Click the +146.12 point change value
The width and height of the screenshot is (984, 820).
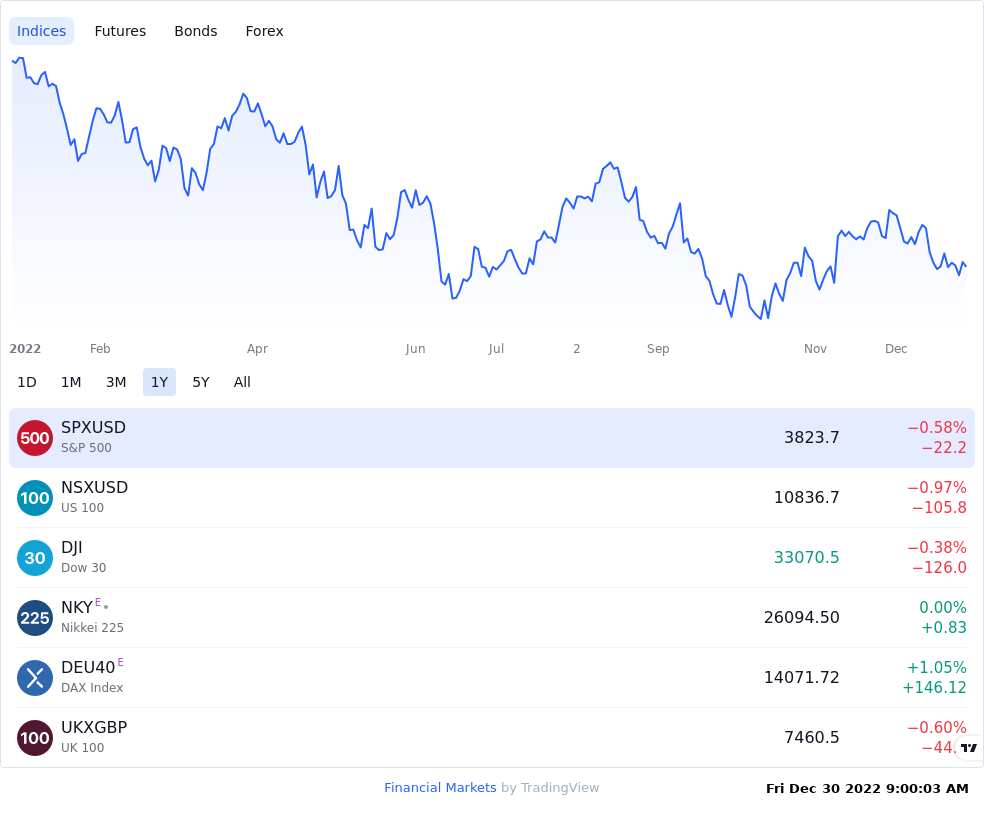coord(934,688)
